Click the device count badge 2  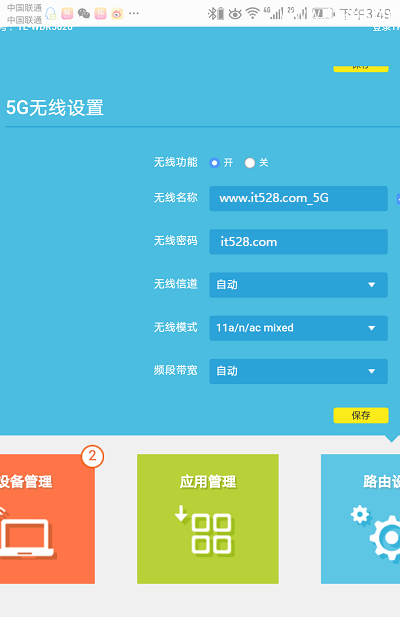tap(92, 456)
